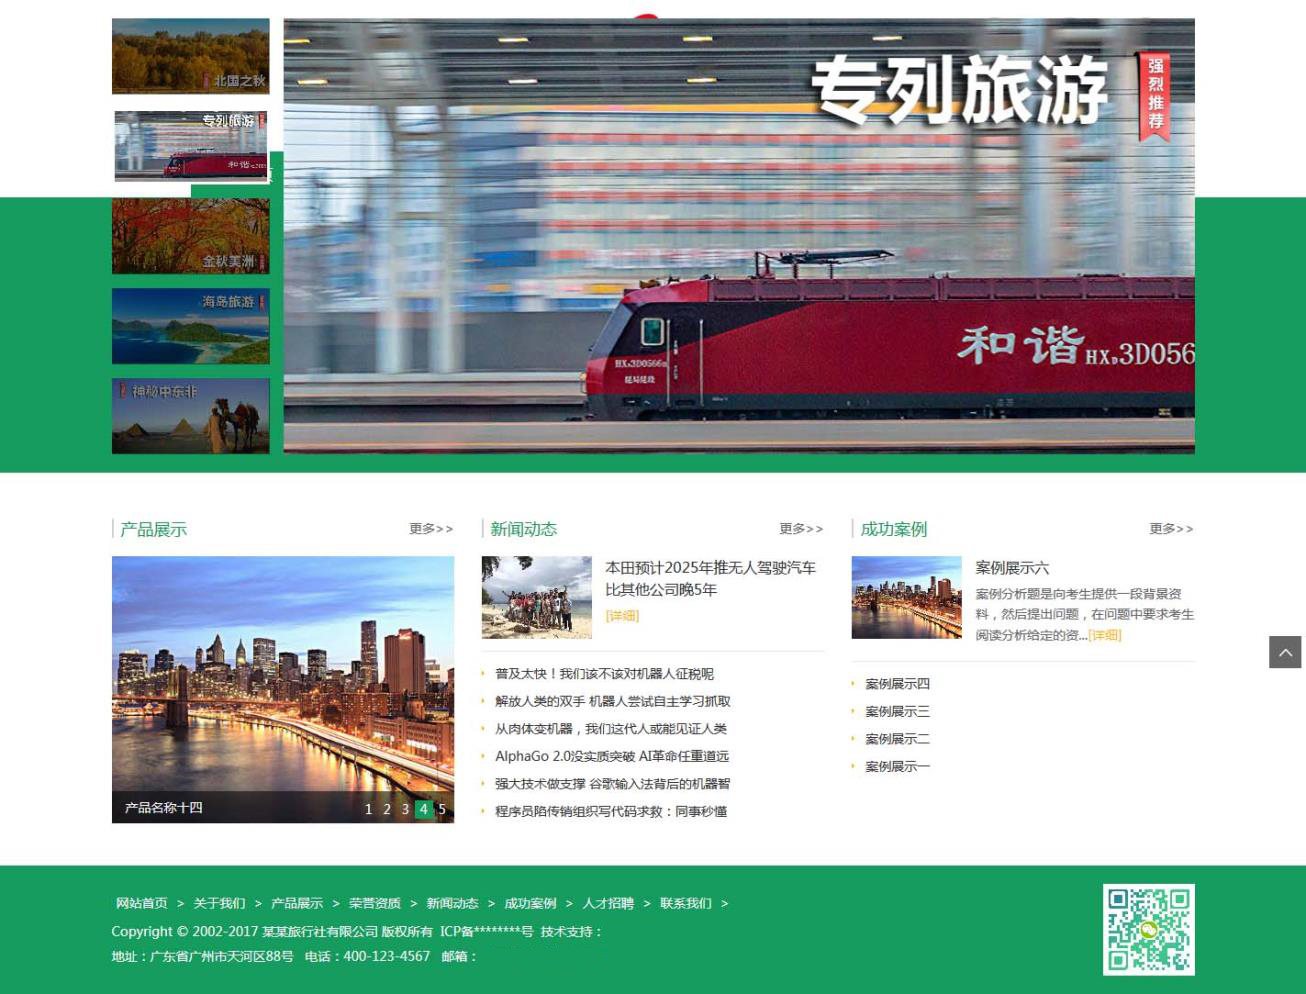Open the group photo news thumbnail
Image resolution: width=1306 pixels, height=994 pixels.
(536, 597)
